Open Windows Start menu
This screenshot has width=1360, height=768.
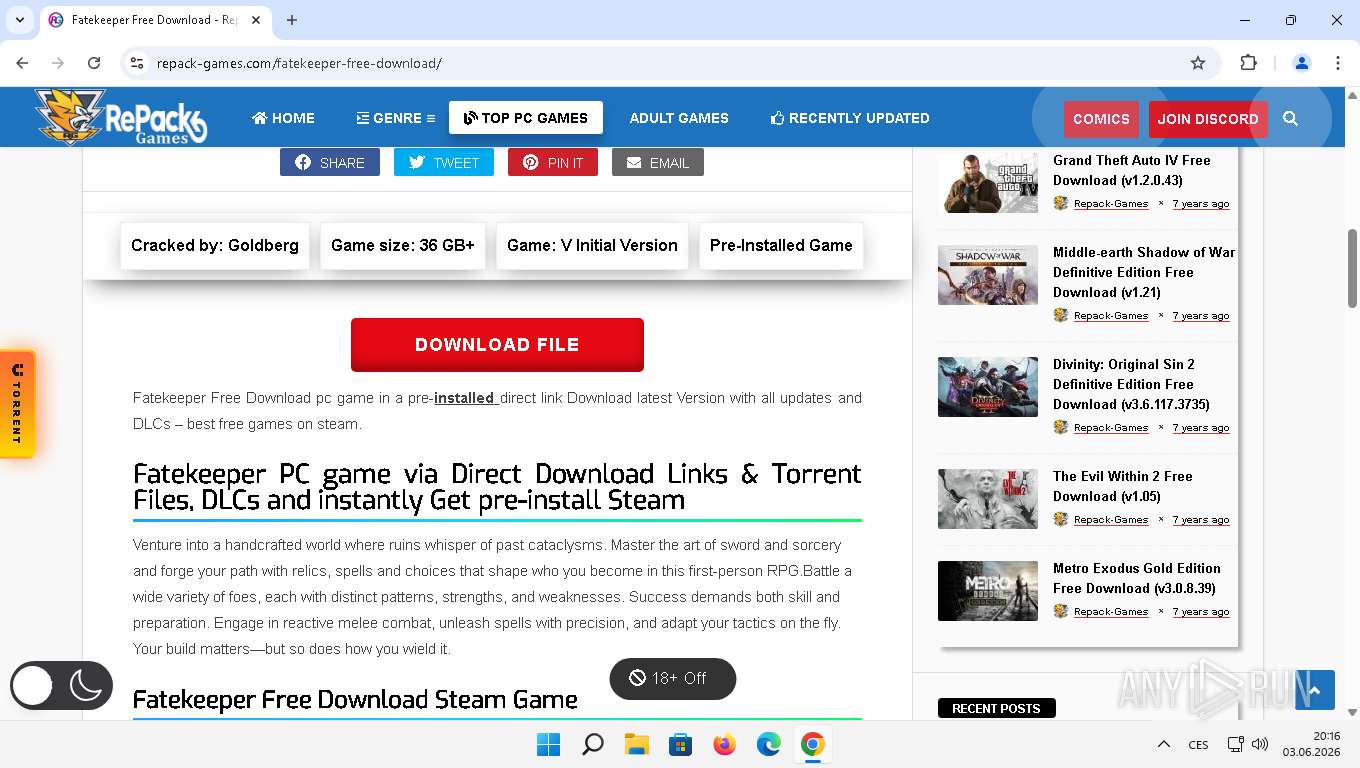tap(548, 744)
